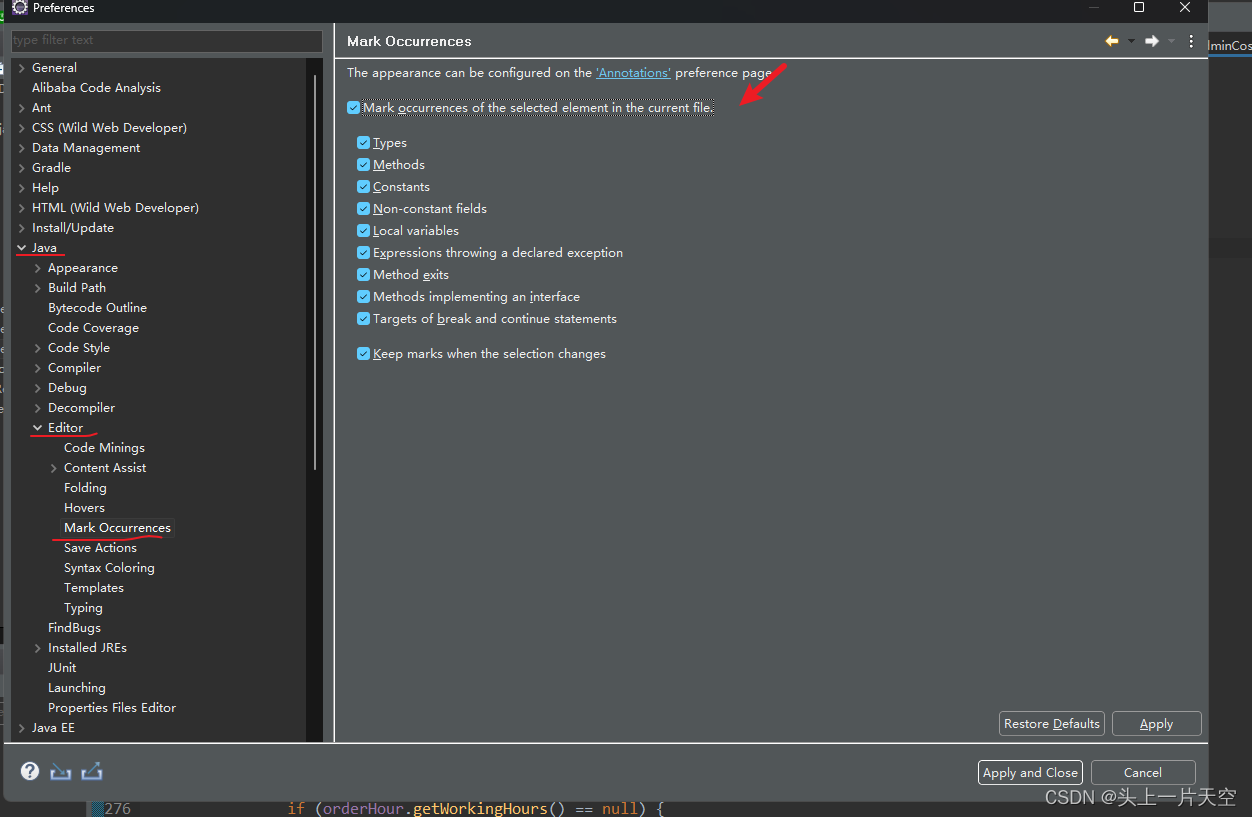Click the Cancel button

tap(1143, 773)
